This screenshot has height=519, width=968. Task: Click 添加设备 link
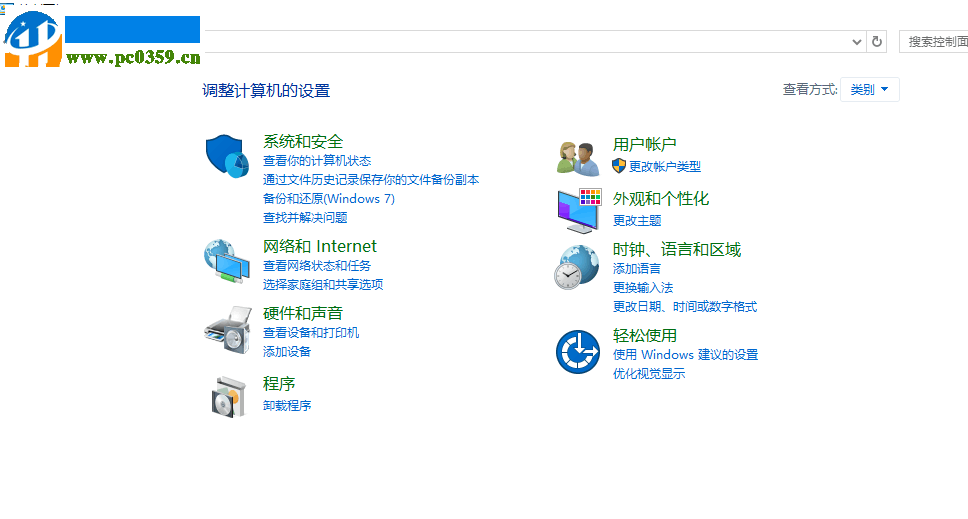tap(286, 352)
